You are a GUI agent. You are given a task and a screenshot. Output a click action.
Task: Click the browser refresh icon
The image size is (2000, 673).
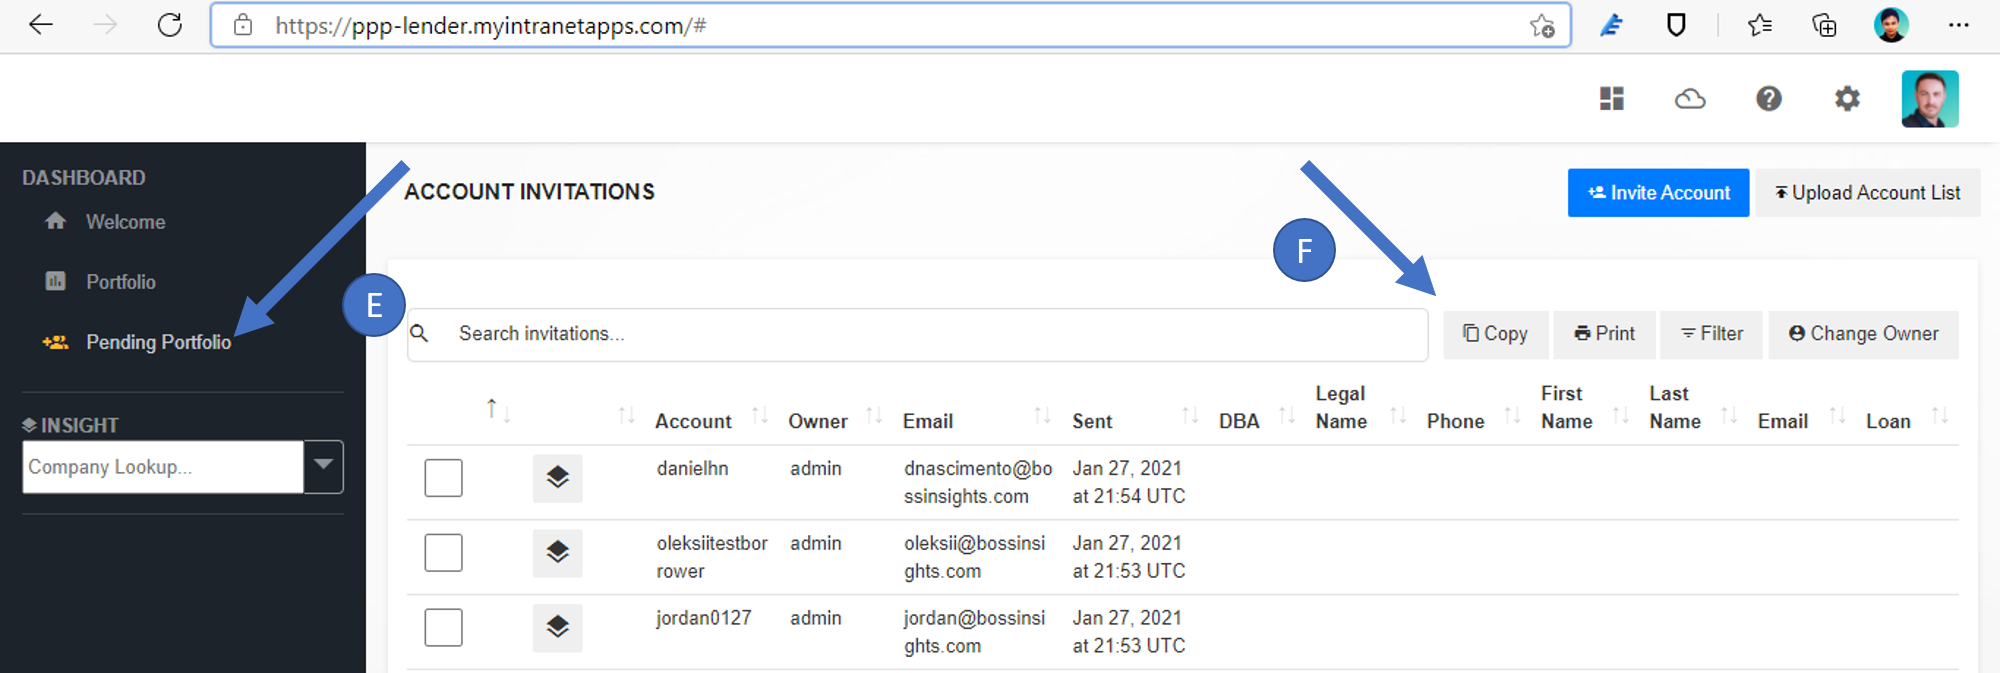[x=170, y=25]
